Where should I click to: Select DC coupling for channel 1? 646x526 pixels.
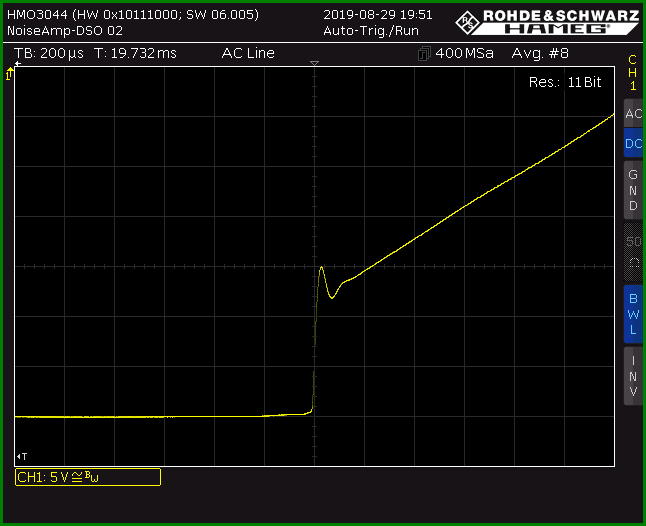(633, 143)
